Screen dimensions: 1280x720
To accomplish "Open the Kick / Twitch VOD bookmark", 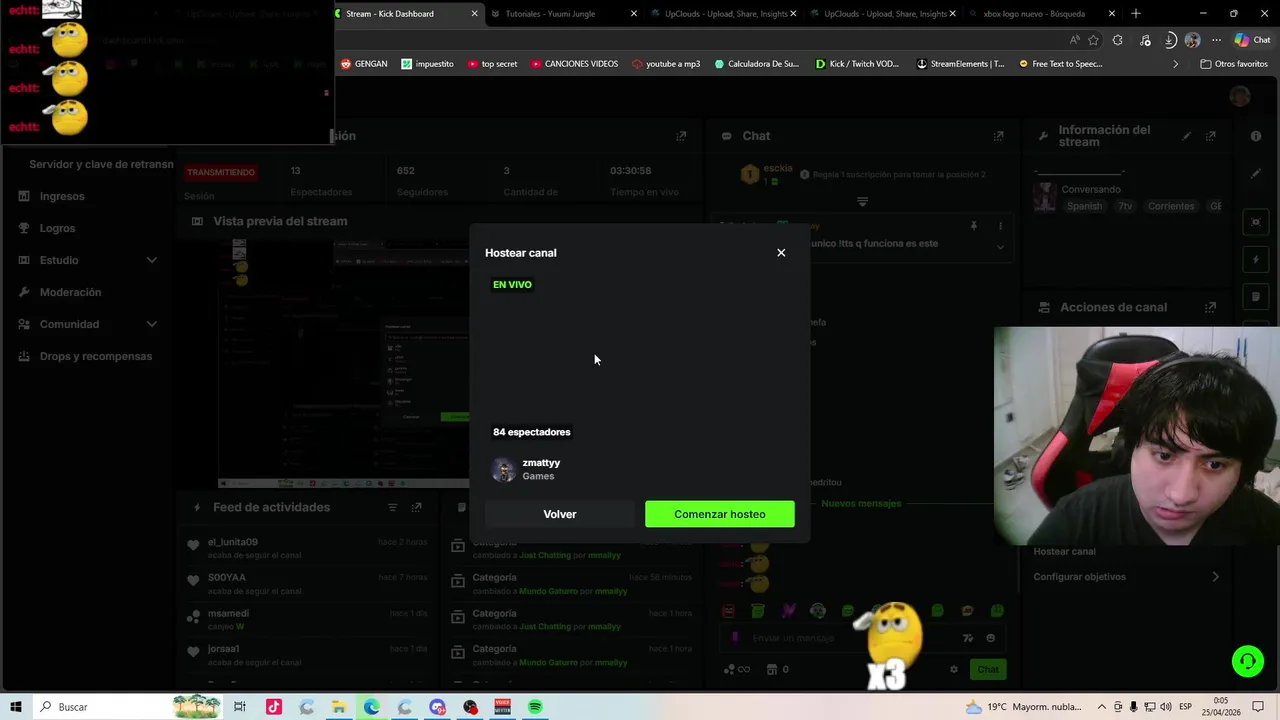I will tap(857, 64).
